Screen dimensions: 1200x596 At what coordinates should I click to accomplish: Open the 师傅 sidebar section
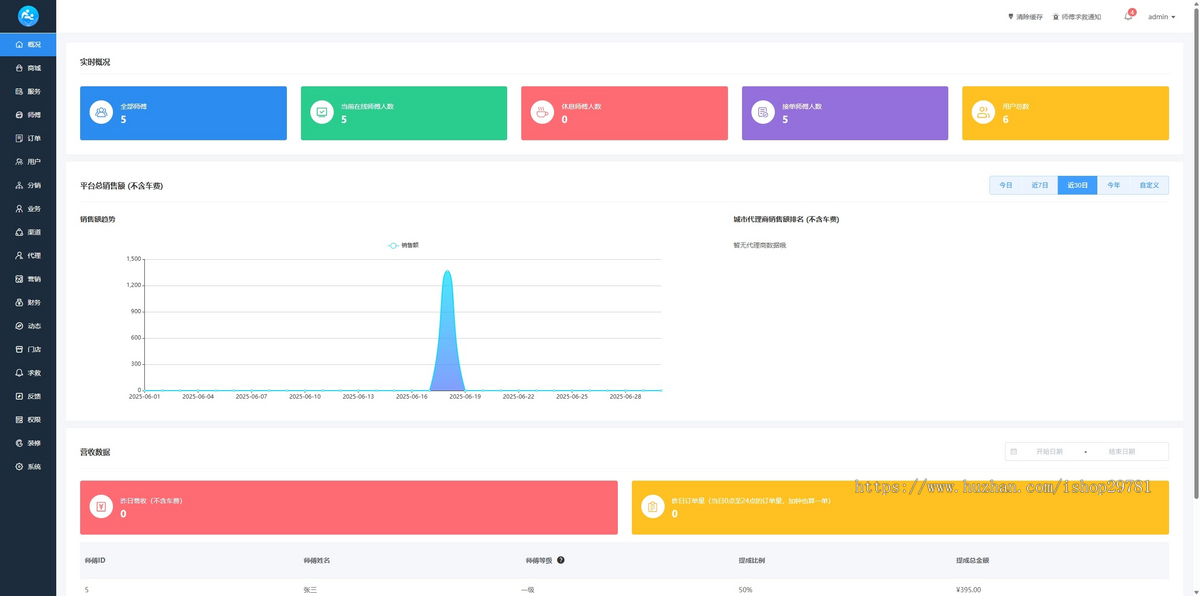coord(28,115)
